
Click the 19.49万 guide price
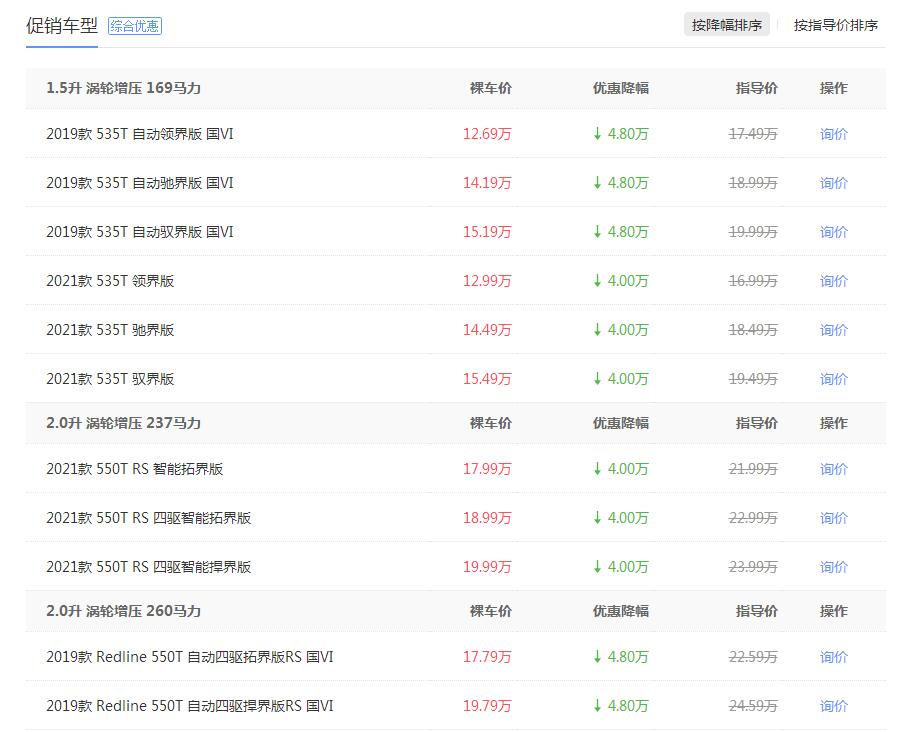753,379
